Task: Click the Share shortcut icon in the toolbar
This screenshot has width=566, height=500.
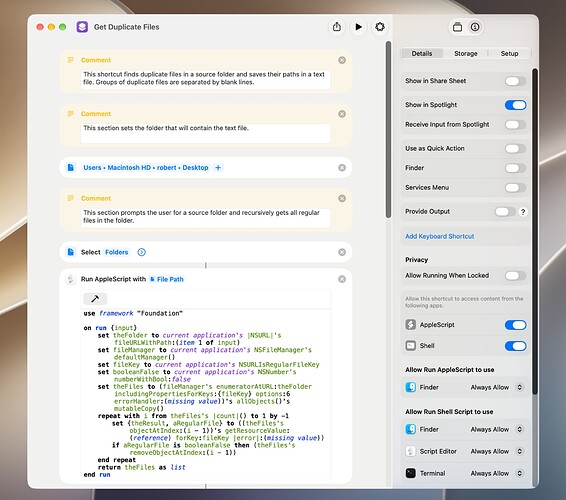Action: (x=336, y=27)
